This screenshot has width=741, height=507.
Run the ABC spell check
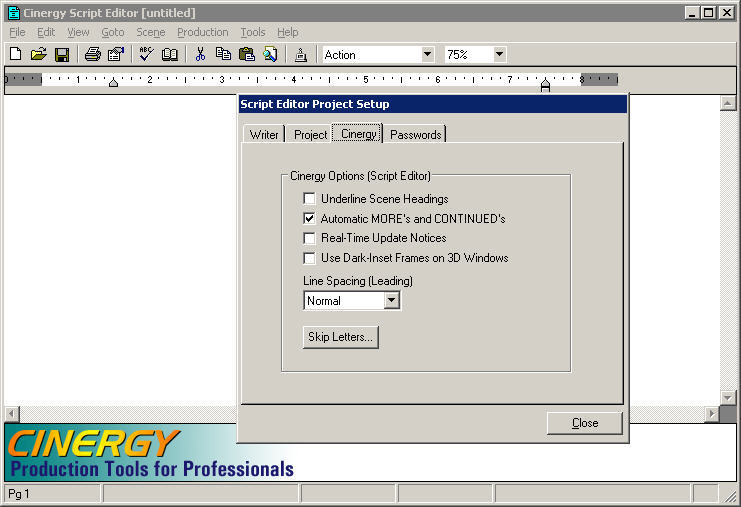tap(146, 54)
